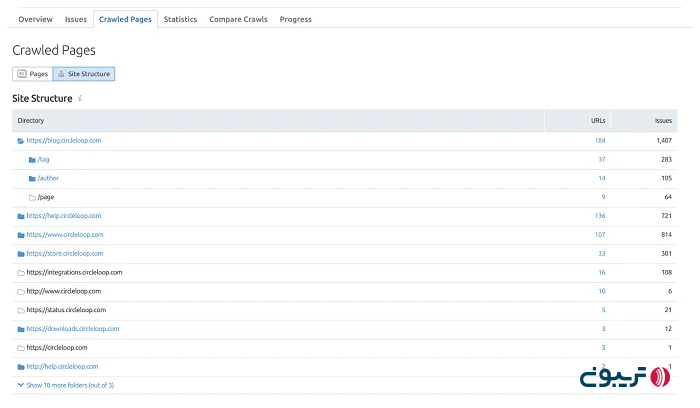The height and width of the screenshot is (408, 700).
Task: Expand the https://help.circleloop.com folder icon
Action: pyautogui.click(x=21, y=216)
